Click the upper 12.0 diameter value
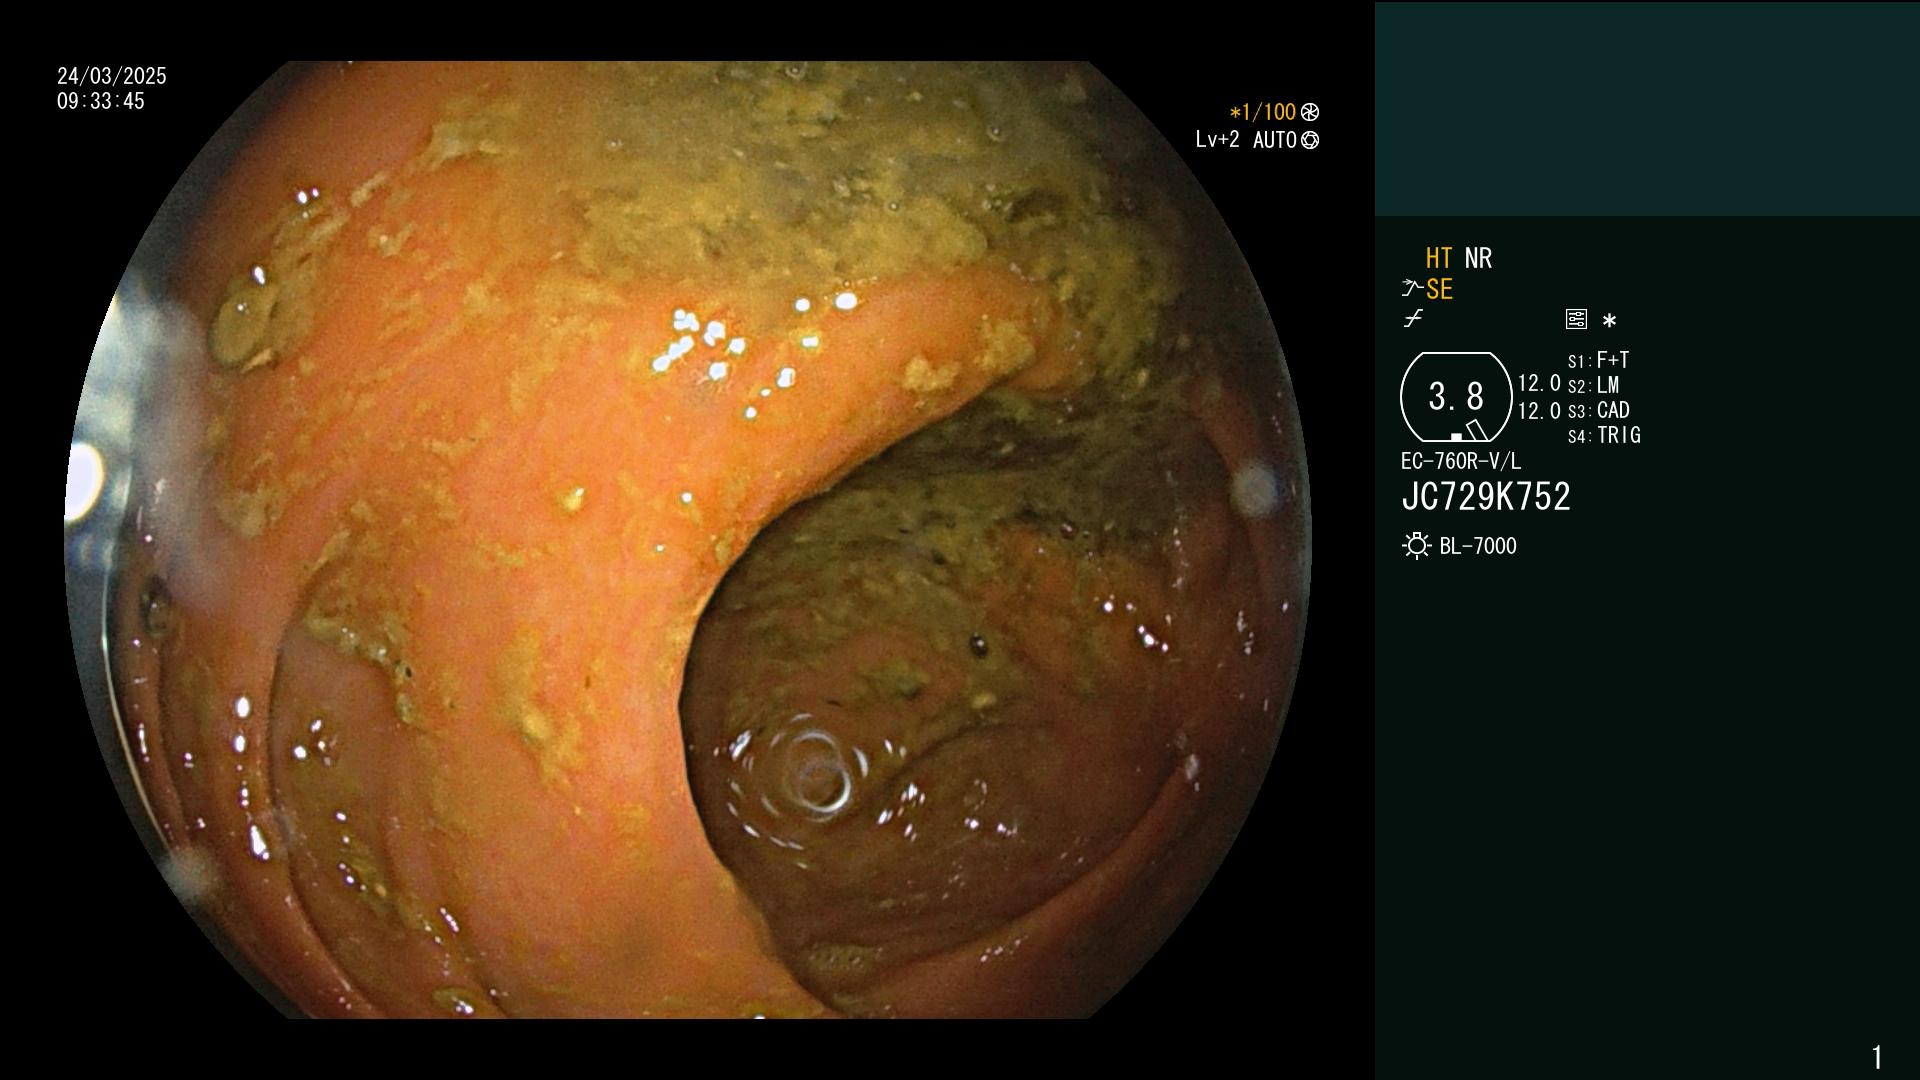 tap(1539, 383)
